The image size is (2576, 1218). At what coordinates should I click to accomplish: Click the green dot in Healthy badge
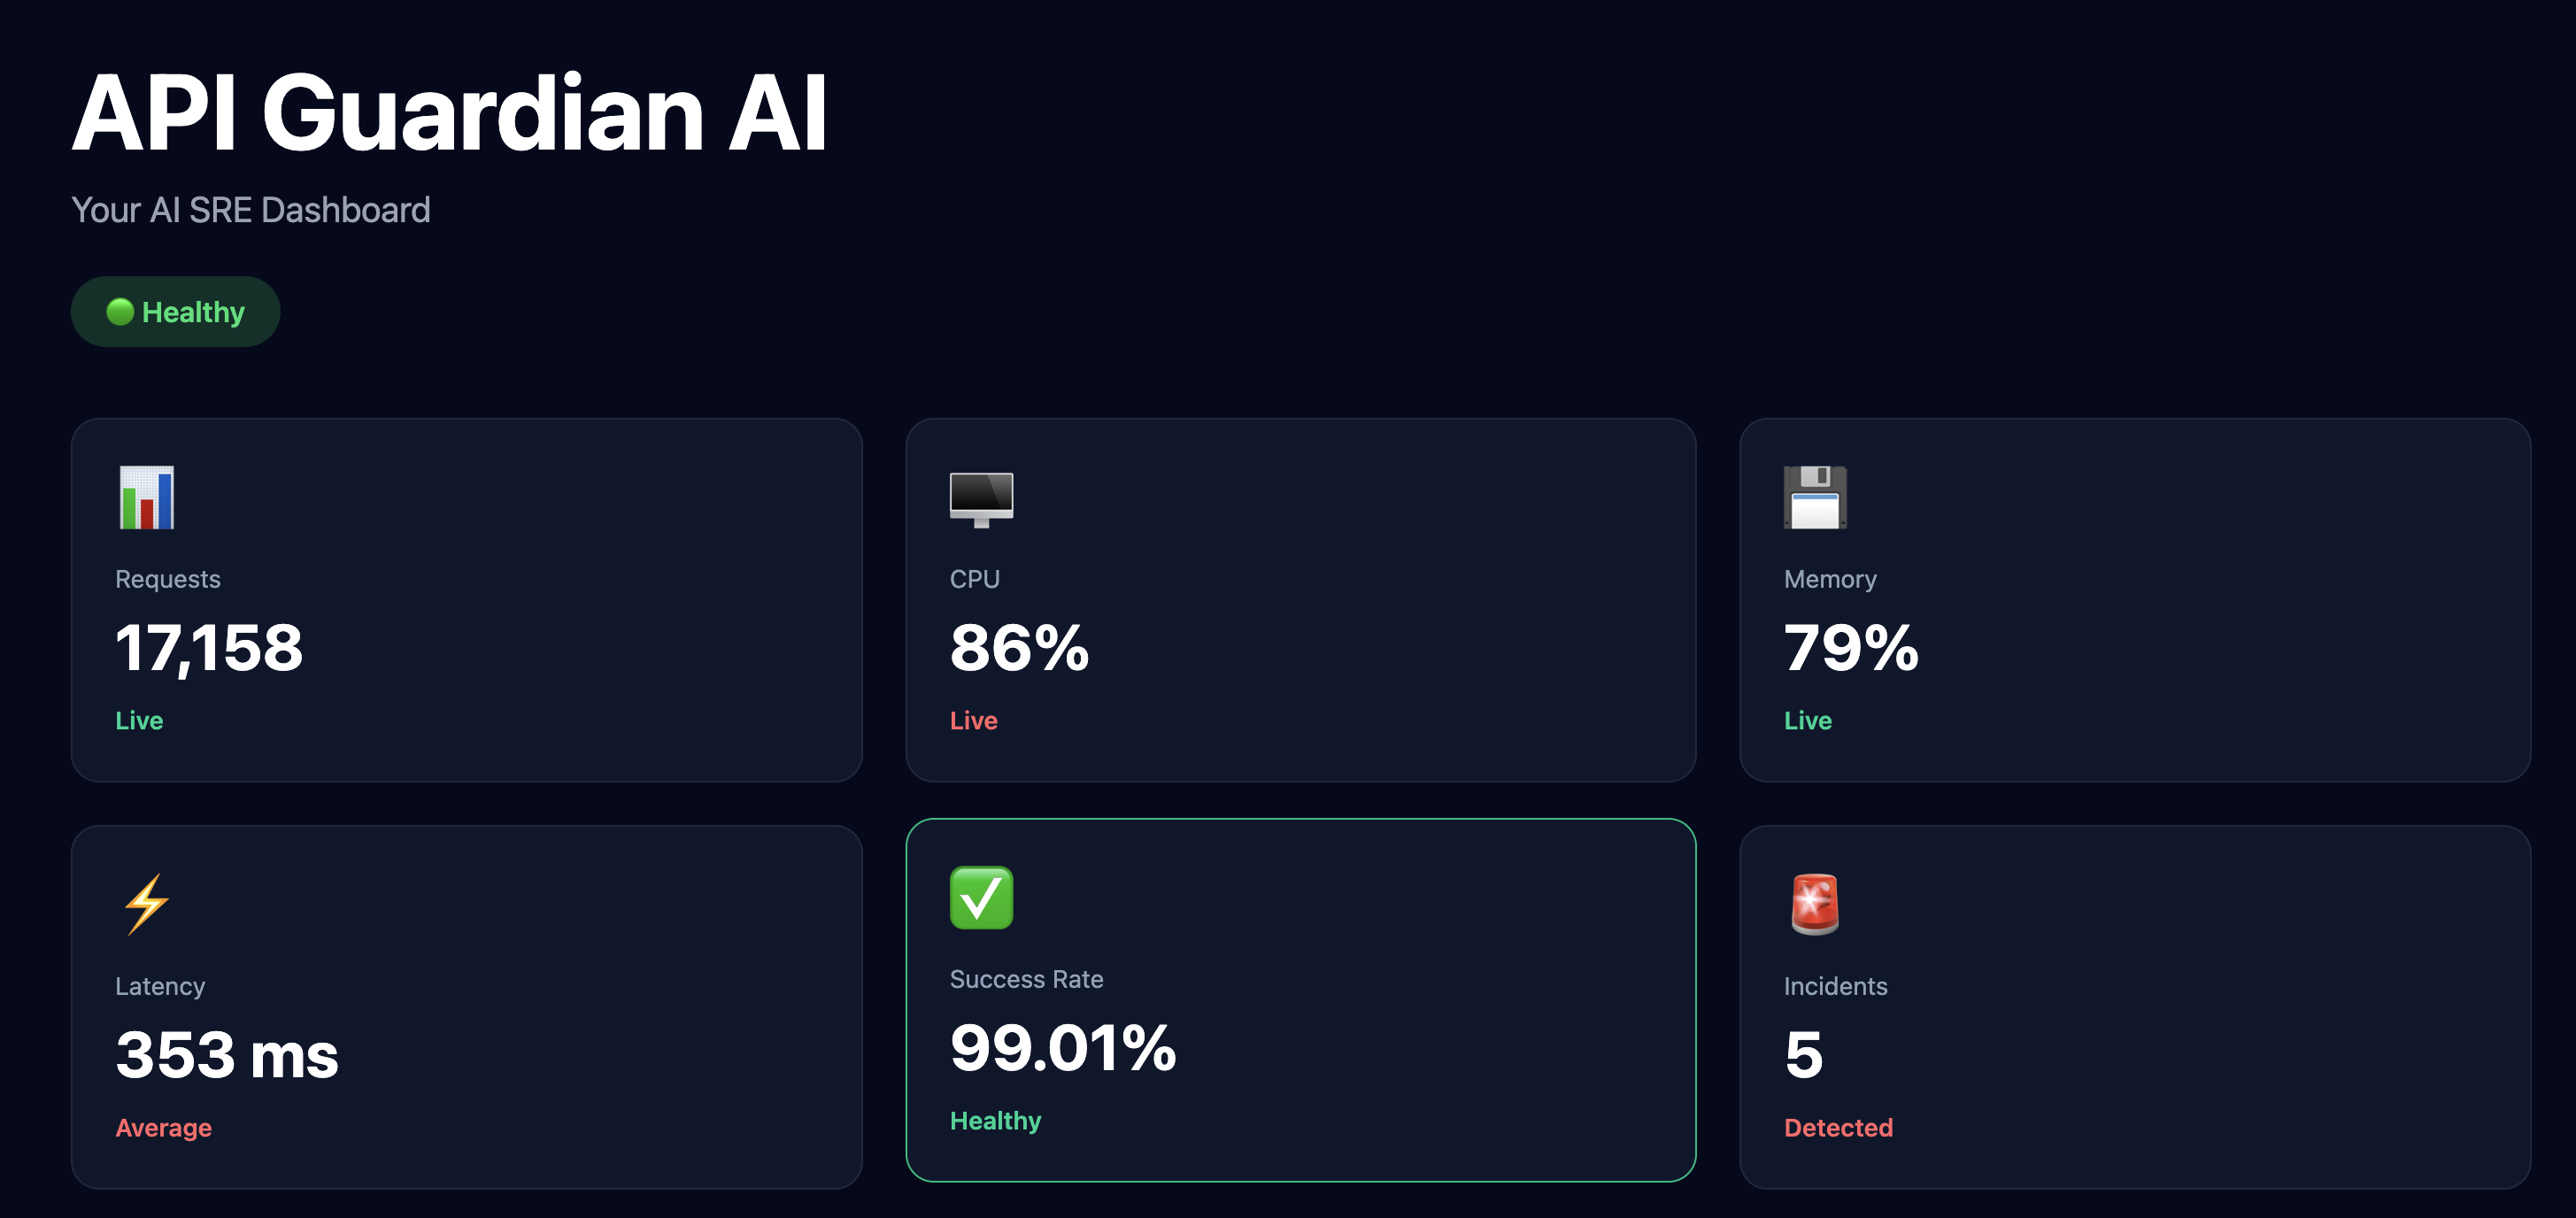pos(120,312)
